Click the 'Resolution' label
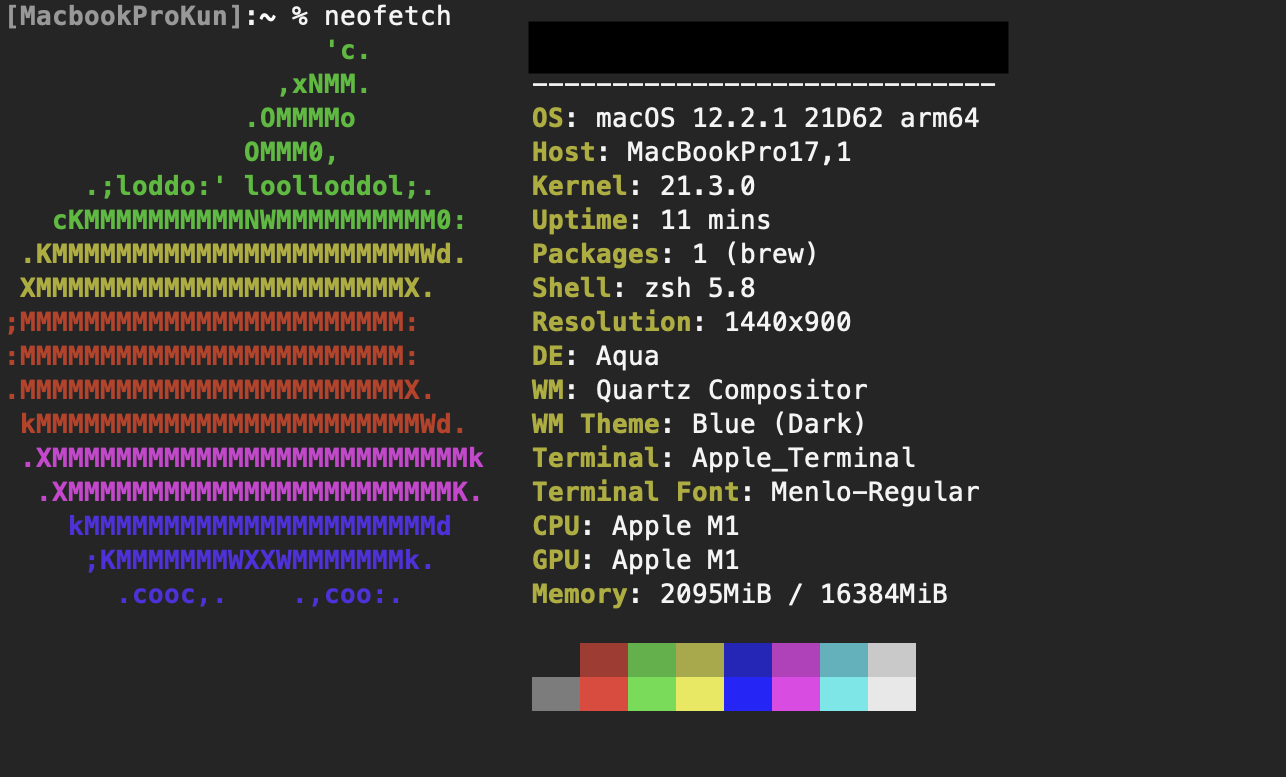This screenshot has width=1286, height=777. point(612,322)
